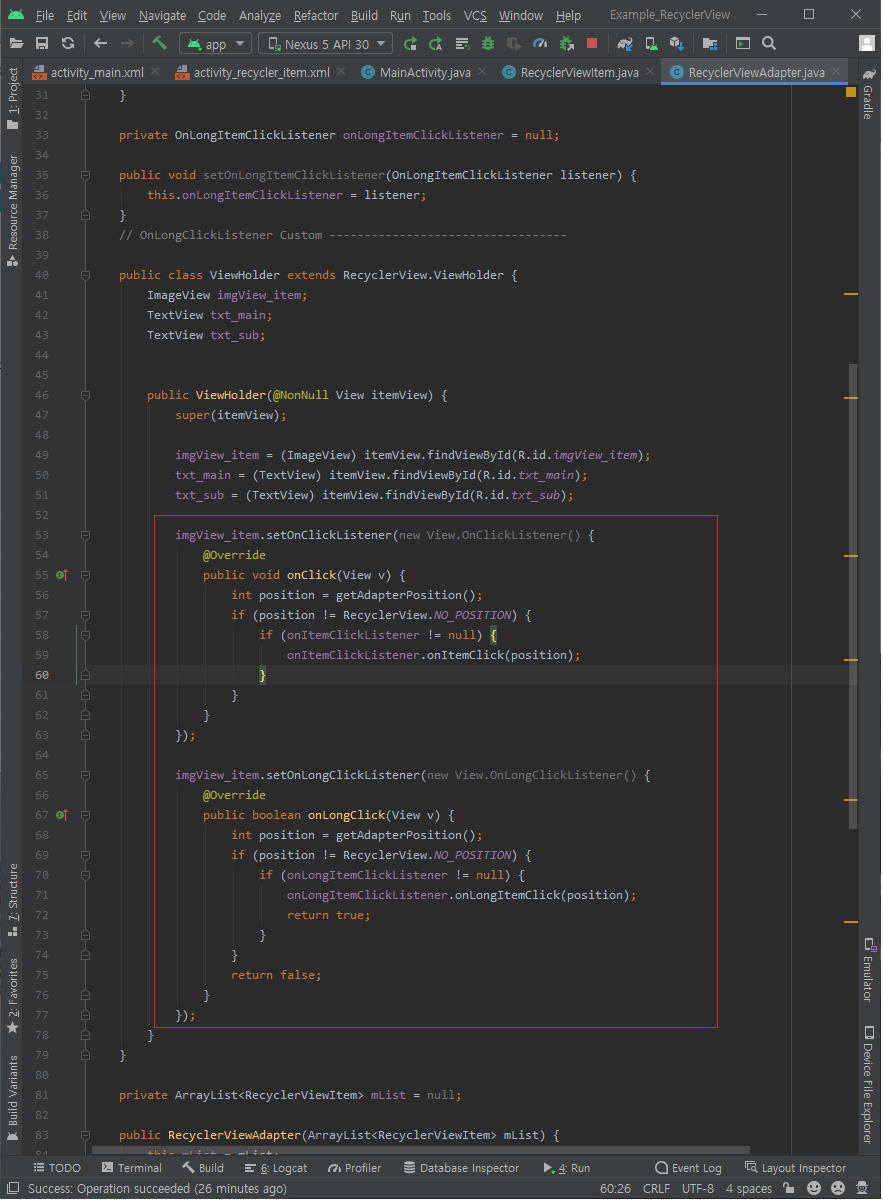The image size is (883, 1200).
Task: Open the Database Inspector tool window
Action: tap(462, 1168)
